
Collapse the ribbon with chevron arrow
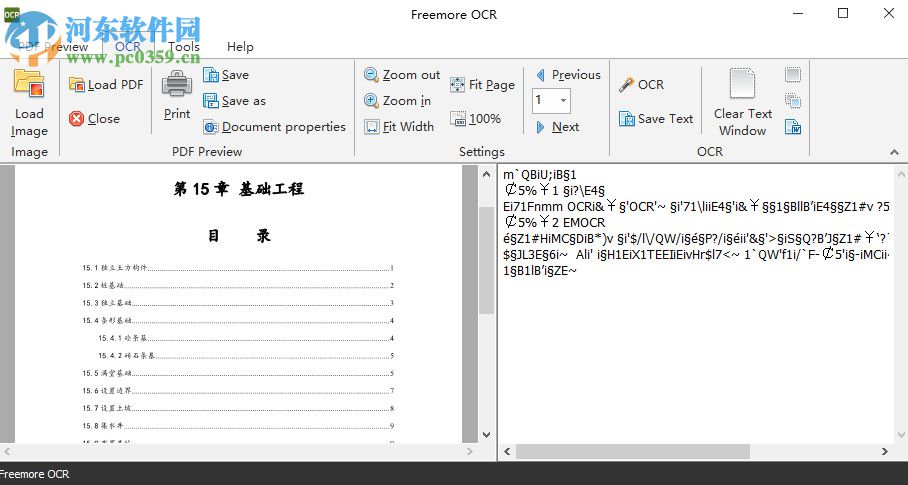(894, 152)
